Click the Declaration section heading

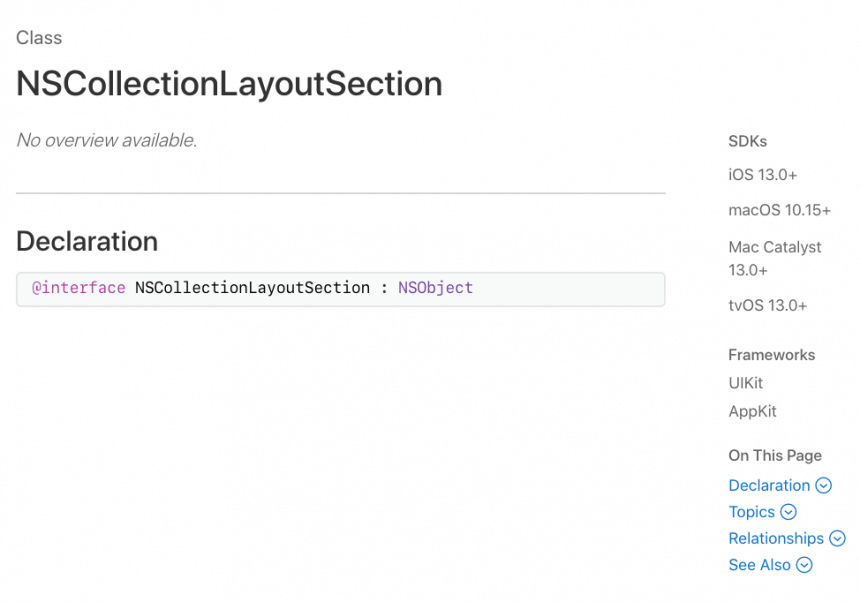(86, 242)
